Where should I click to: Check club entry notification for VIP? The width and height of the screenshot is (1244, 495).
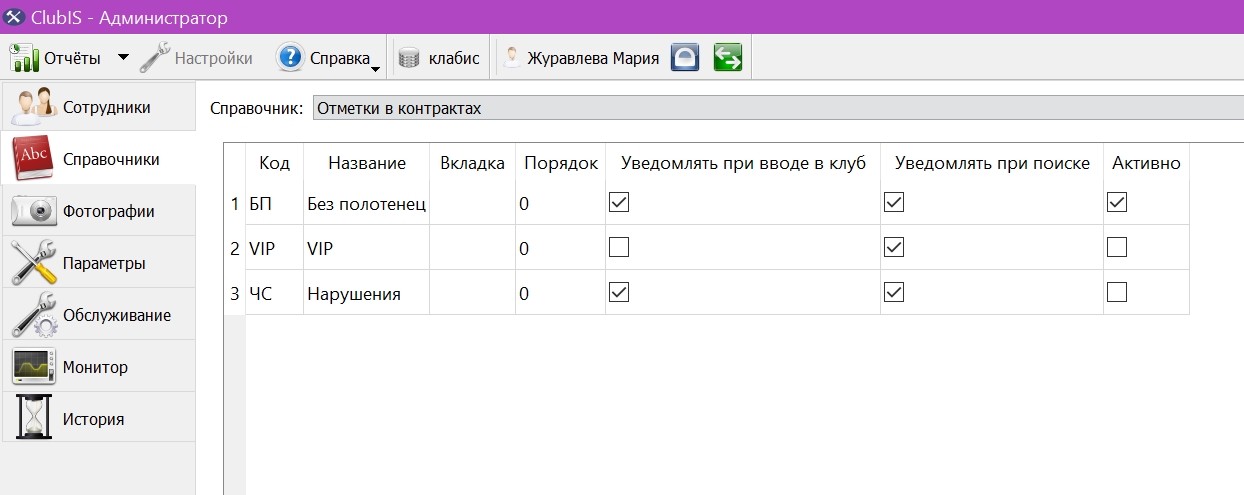tap(619, 247)
